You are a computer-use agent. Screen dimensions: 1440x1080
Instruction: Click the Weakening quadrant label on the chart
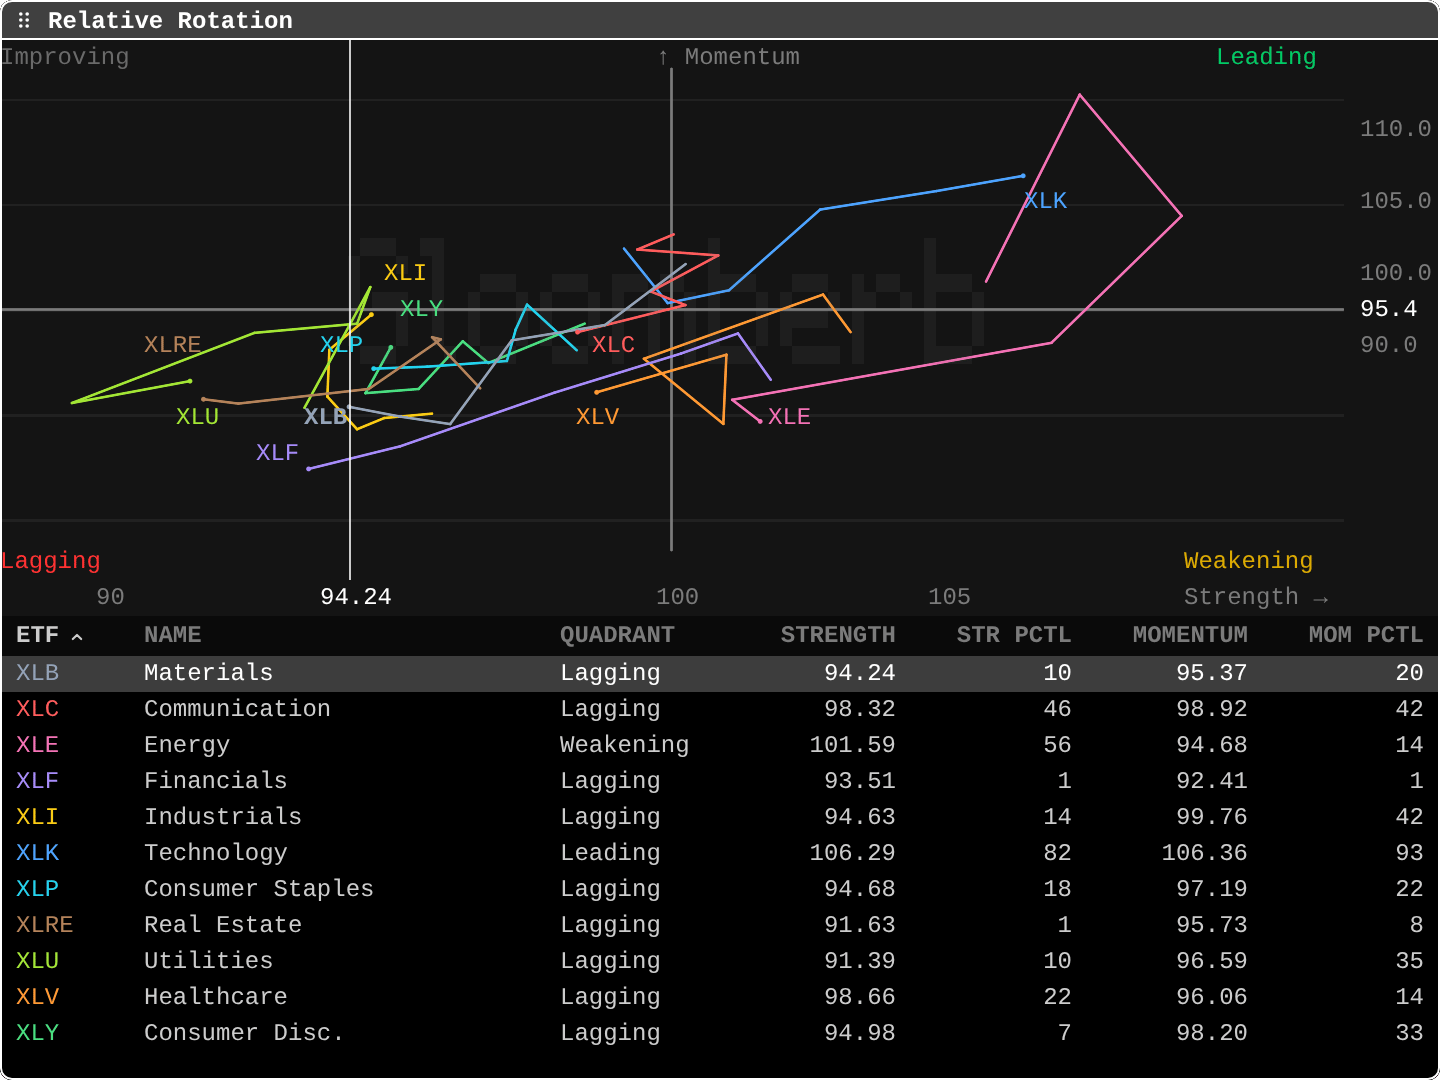(1248, 561)
